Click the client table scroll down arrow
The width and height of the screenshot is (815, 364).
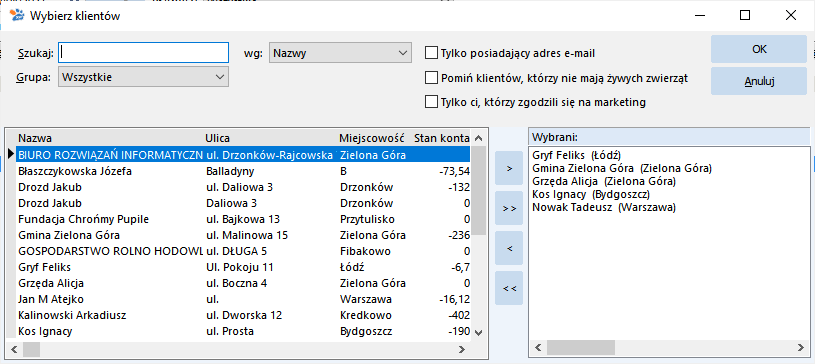(x=479, y=333)
